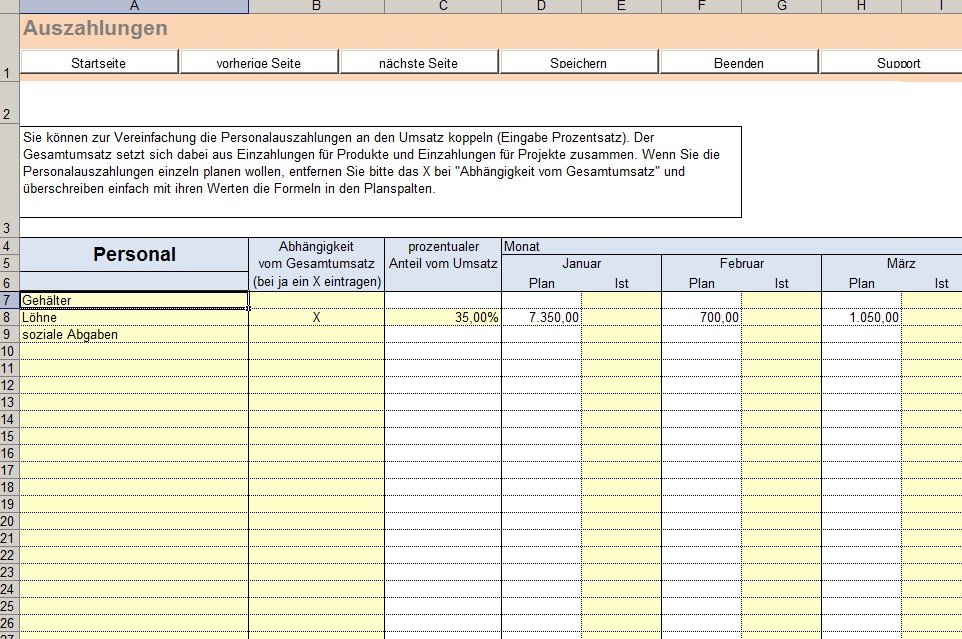Select row 8 header
Viewport: 962px width, 639px height.
pyautogui.click(x=9, y=317)
